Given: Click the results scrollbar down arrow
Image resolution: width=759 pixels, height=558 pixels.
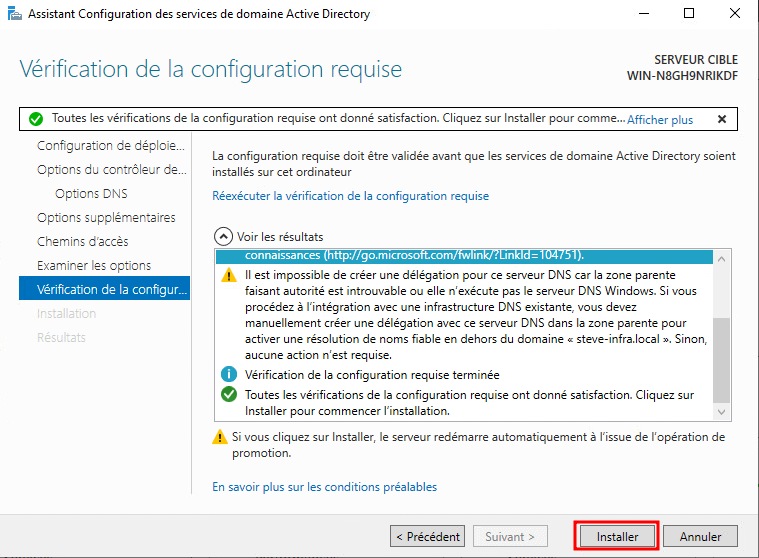Looking at the screenshot, I should (722, 411).
